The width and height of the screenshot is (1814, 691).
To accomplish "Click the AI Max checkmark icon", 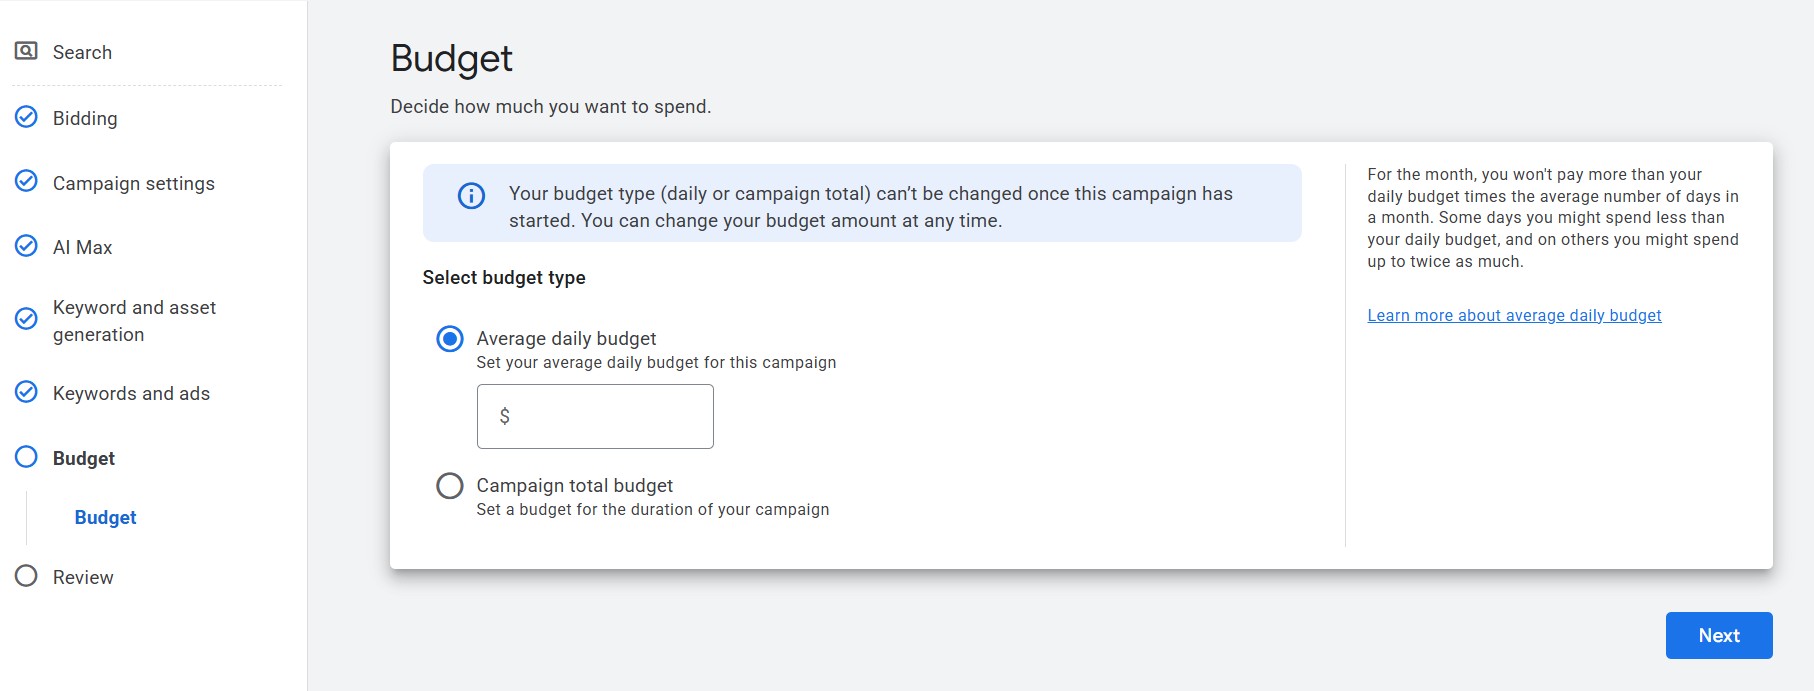I will [x=26, y=246].
